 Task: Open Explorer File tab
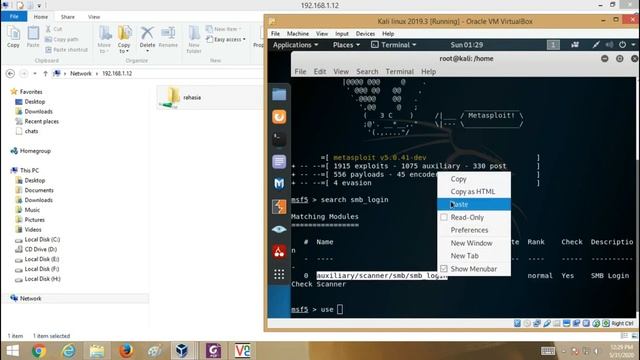[14, 16]
